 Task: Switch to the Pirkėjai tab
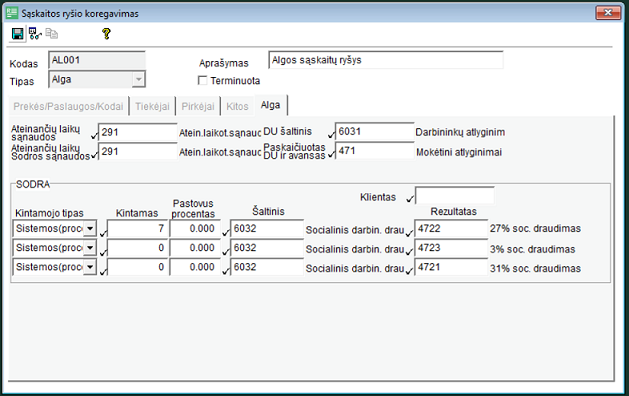click(198, 106)
